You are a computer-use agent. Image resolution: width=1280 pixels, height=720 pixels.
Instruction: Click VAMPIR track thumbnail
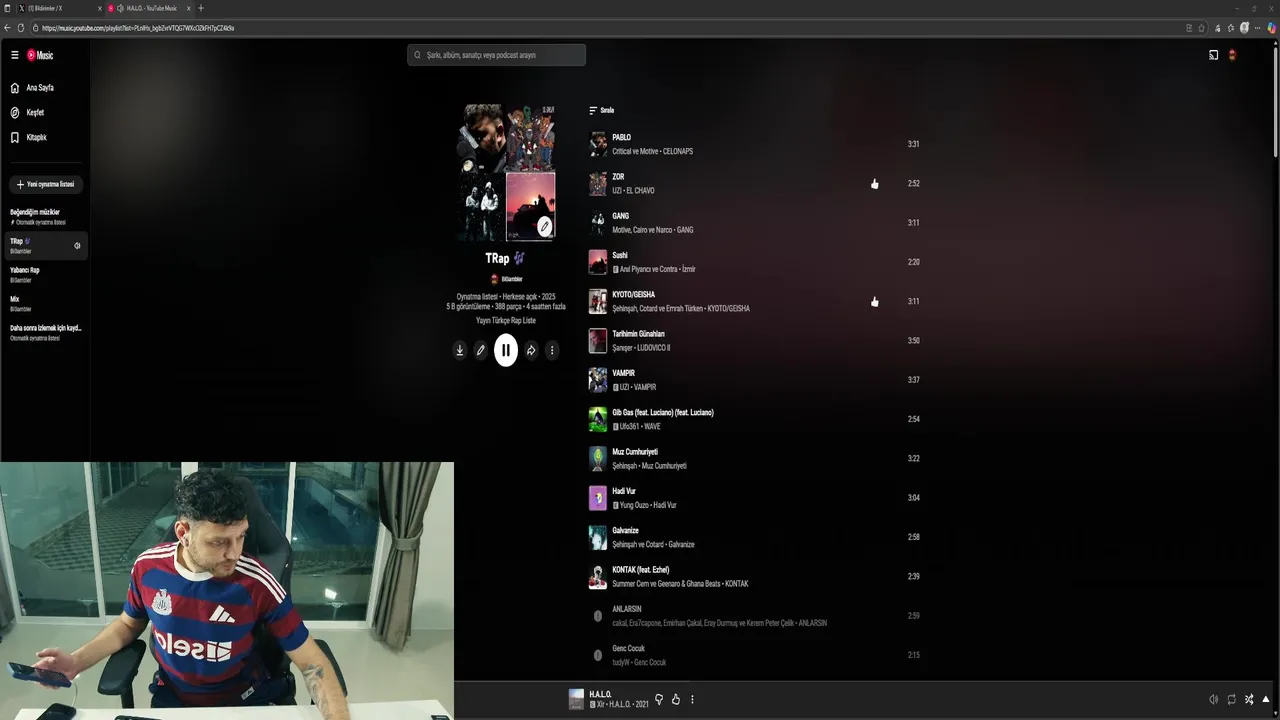[x=598, y=380]
